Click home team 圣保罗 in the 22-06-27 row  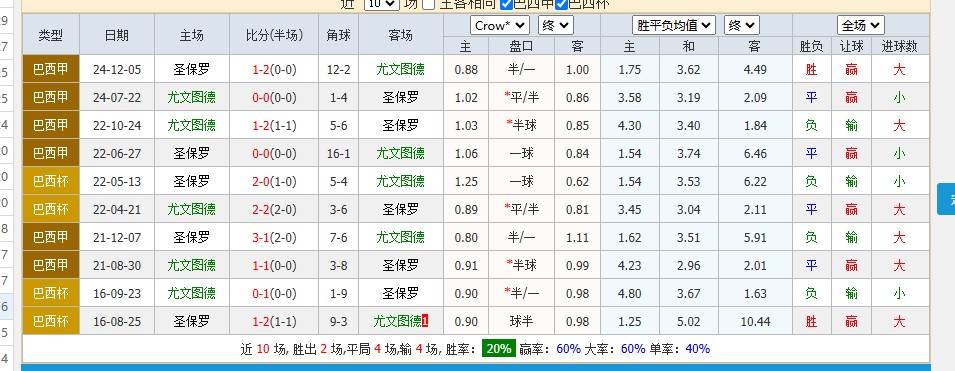[x=191, y=154]
